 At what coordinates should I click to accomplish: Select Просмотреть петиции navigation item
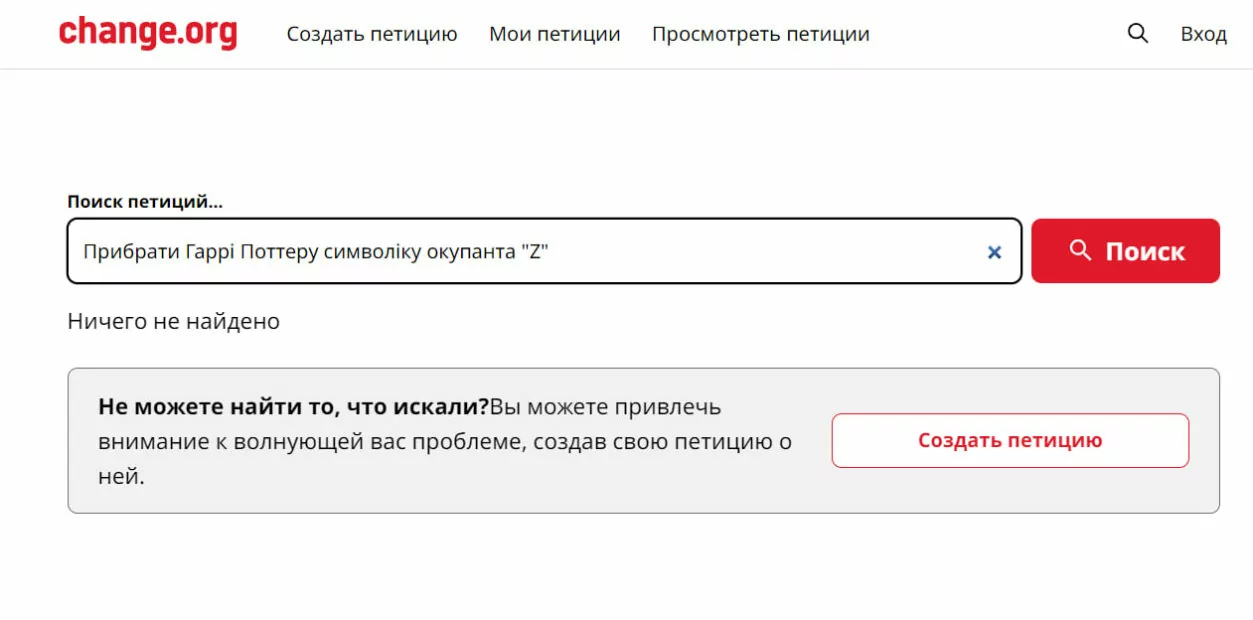click(761, 34)
